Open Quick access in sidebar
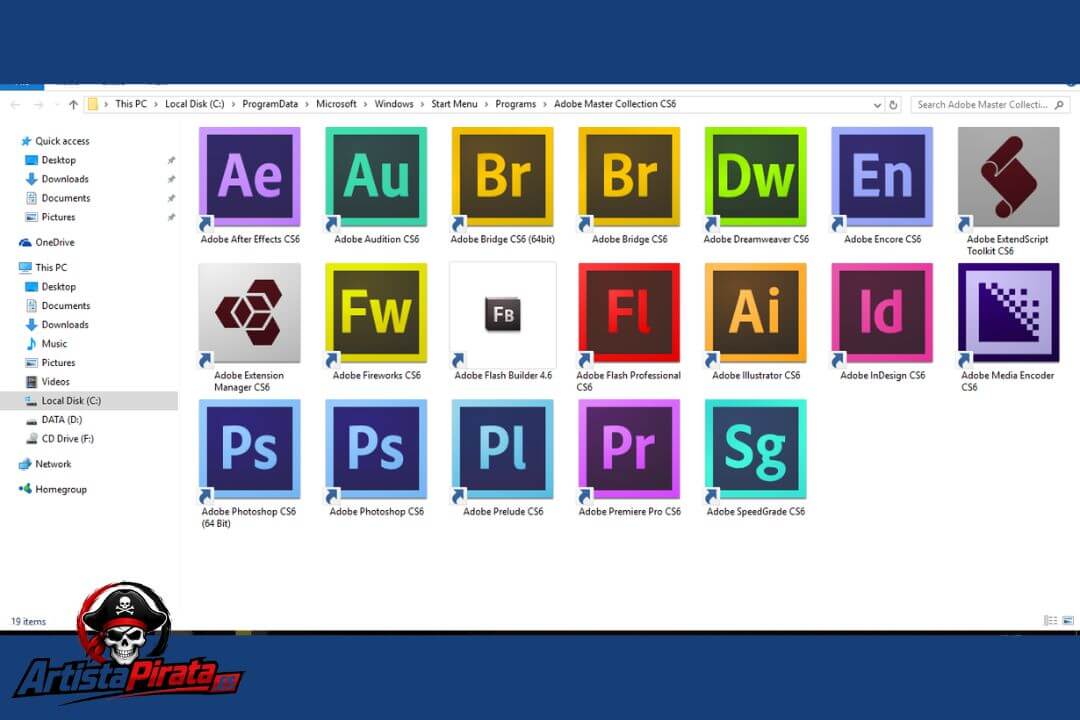Image resolution: width=1080 pixels, height=720 pixels. coord(62,141)
